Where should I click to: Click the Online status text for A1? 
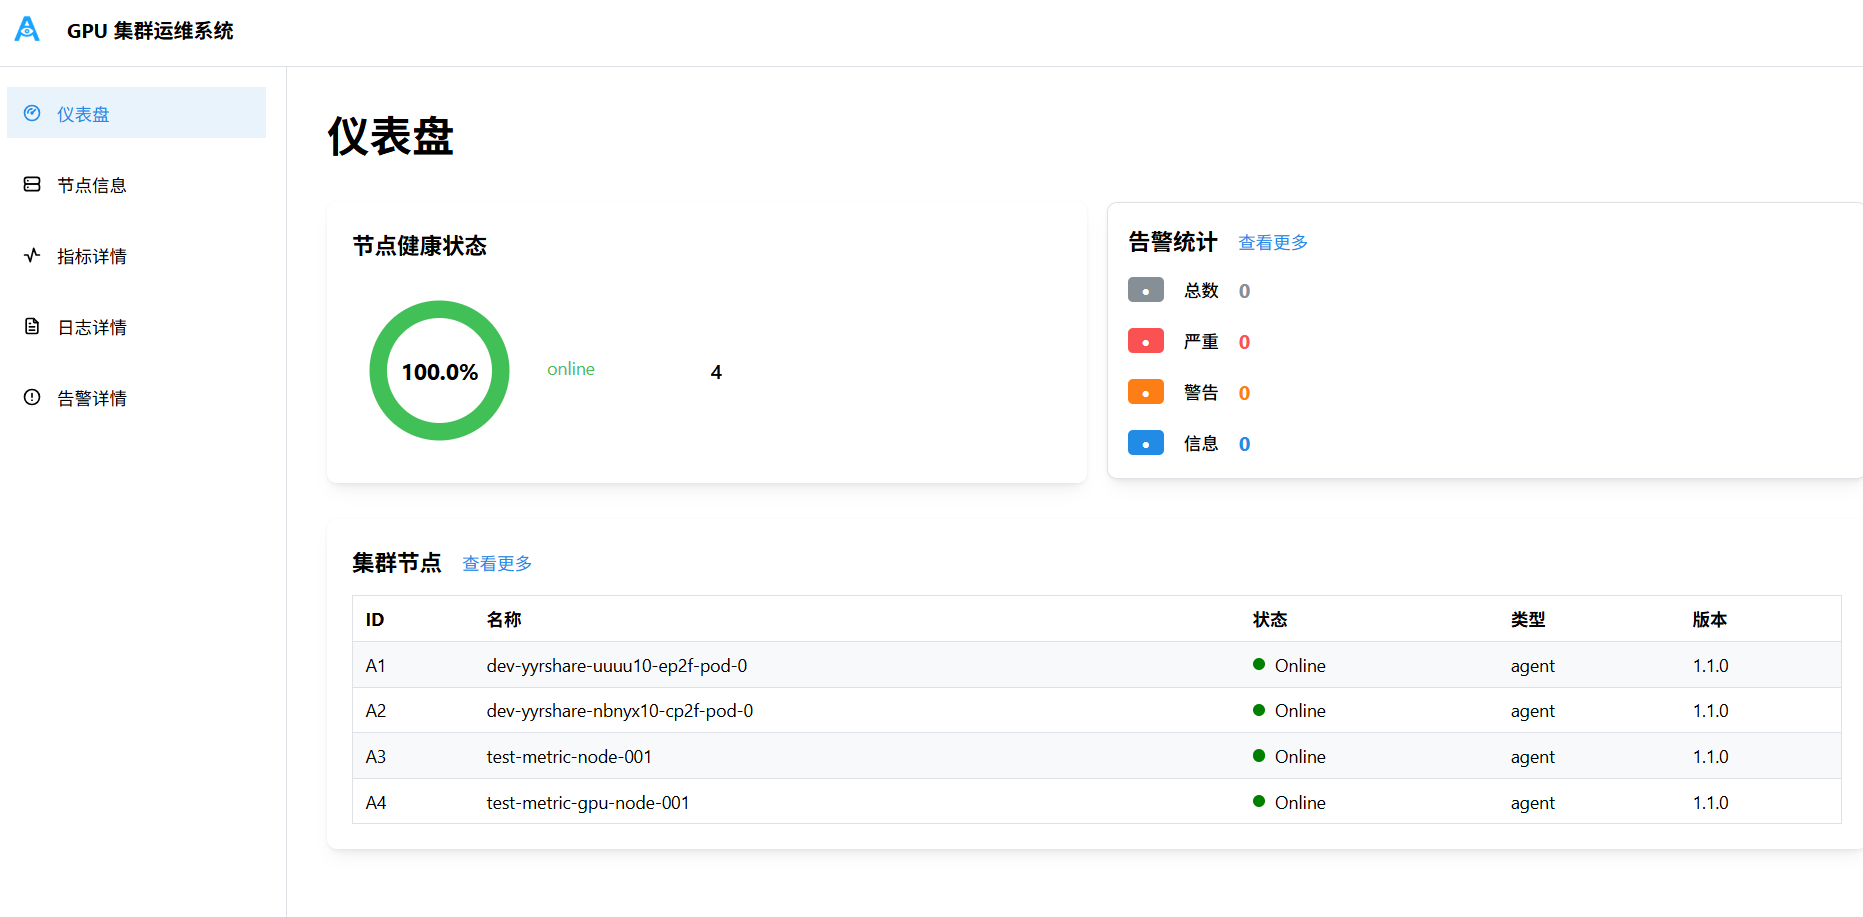pyautogui.click(x=1300, y=666)
